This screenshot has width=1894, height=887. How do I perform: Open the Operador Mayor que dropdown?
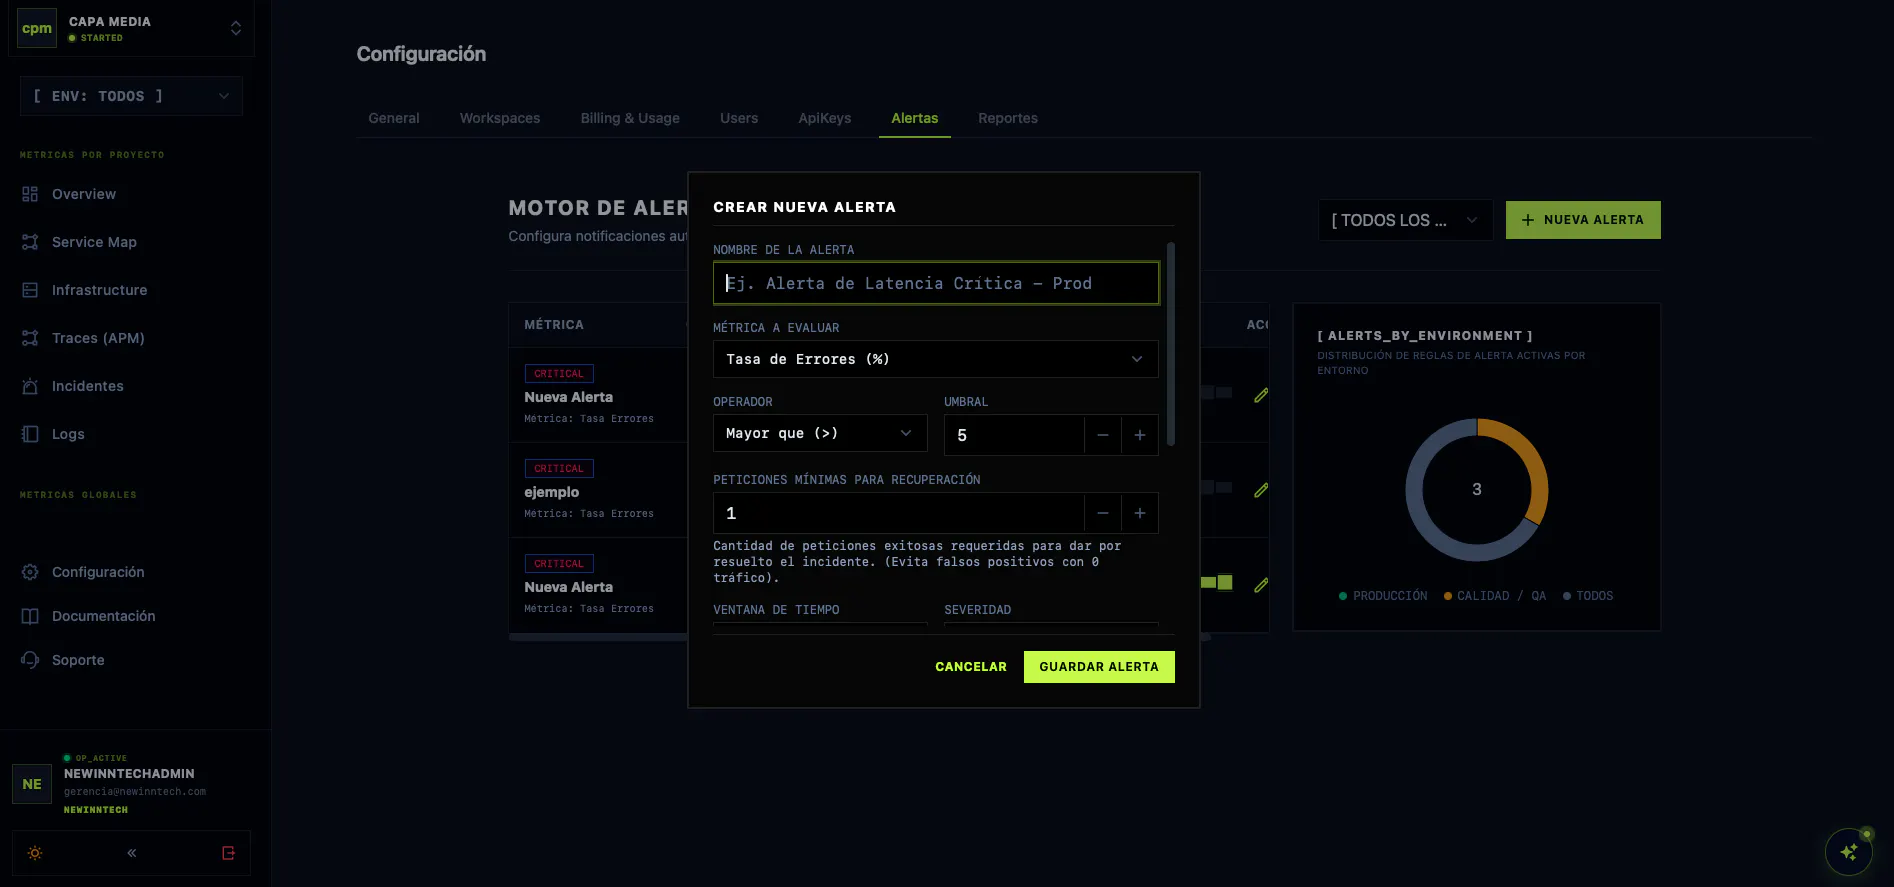(820, 433)
